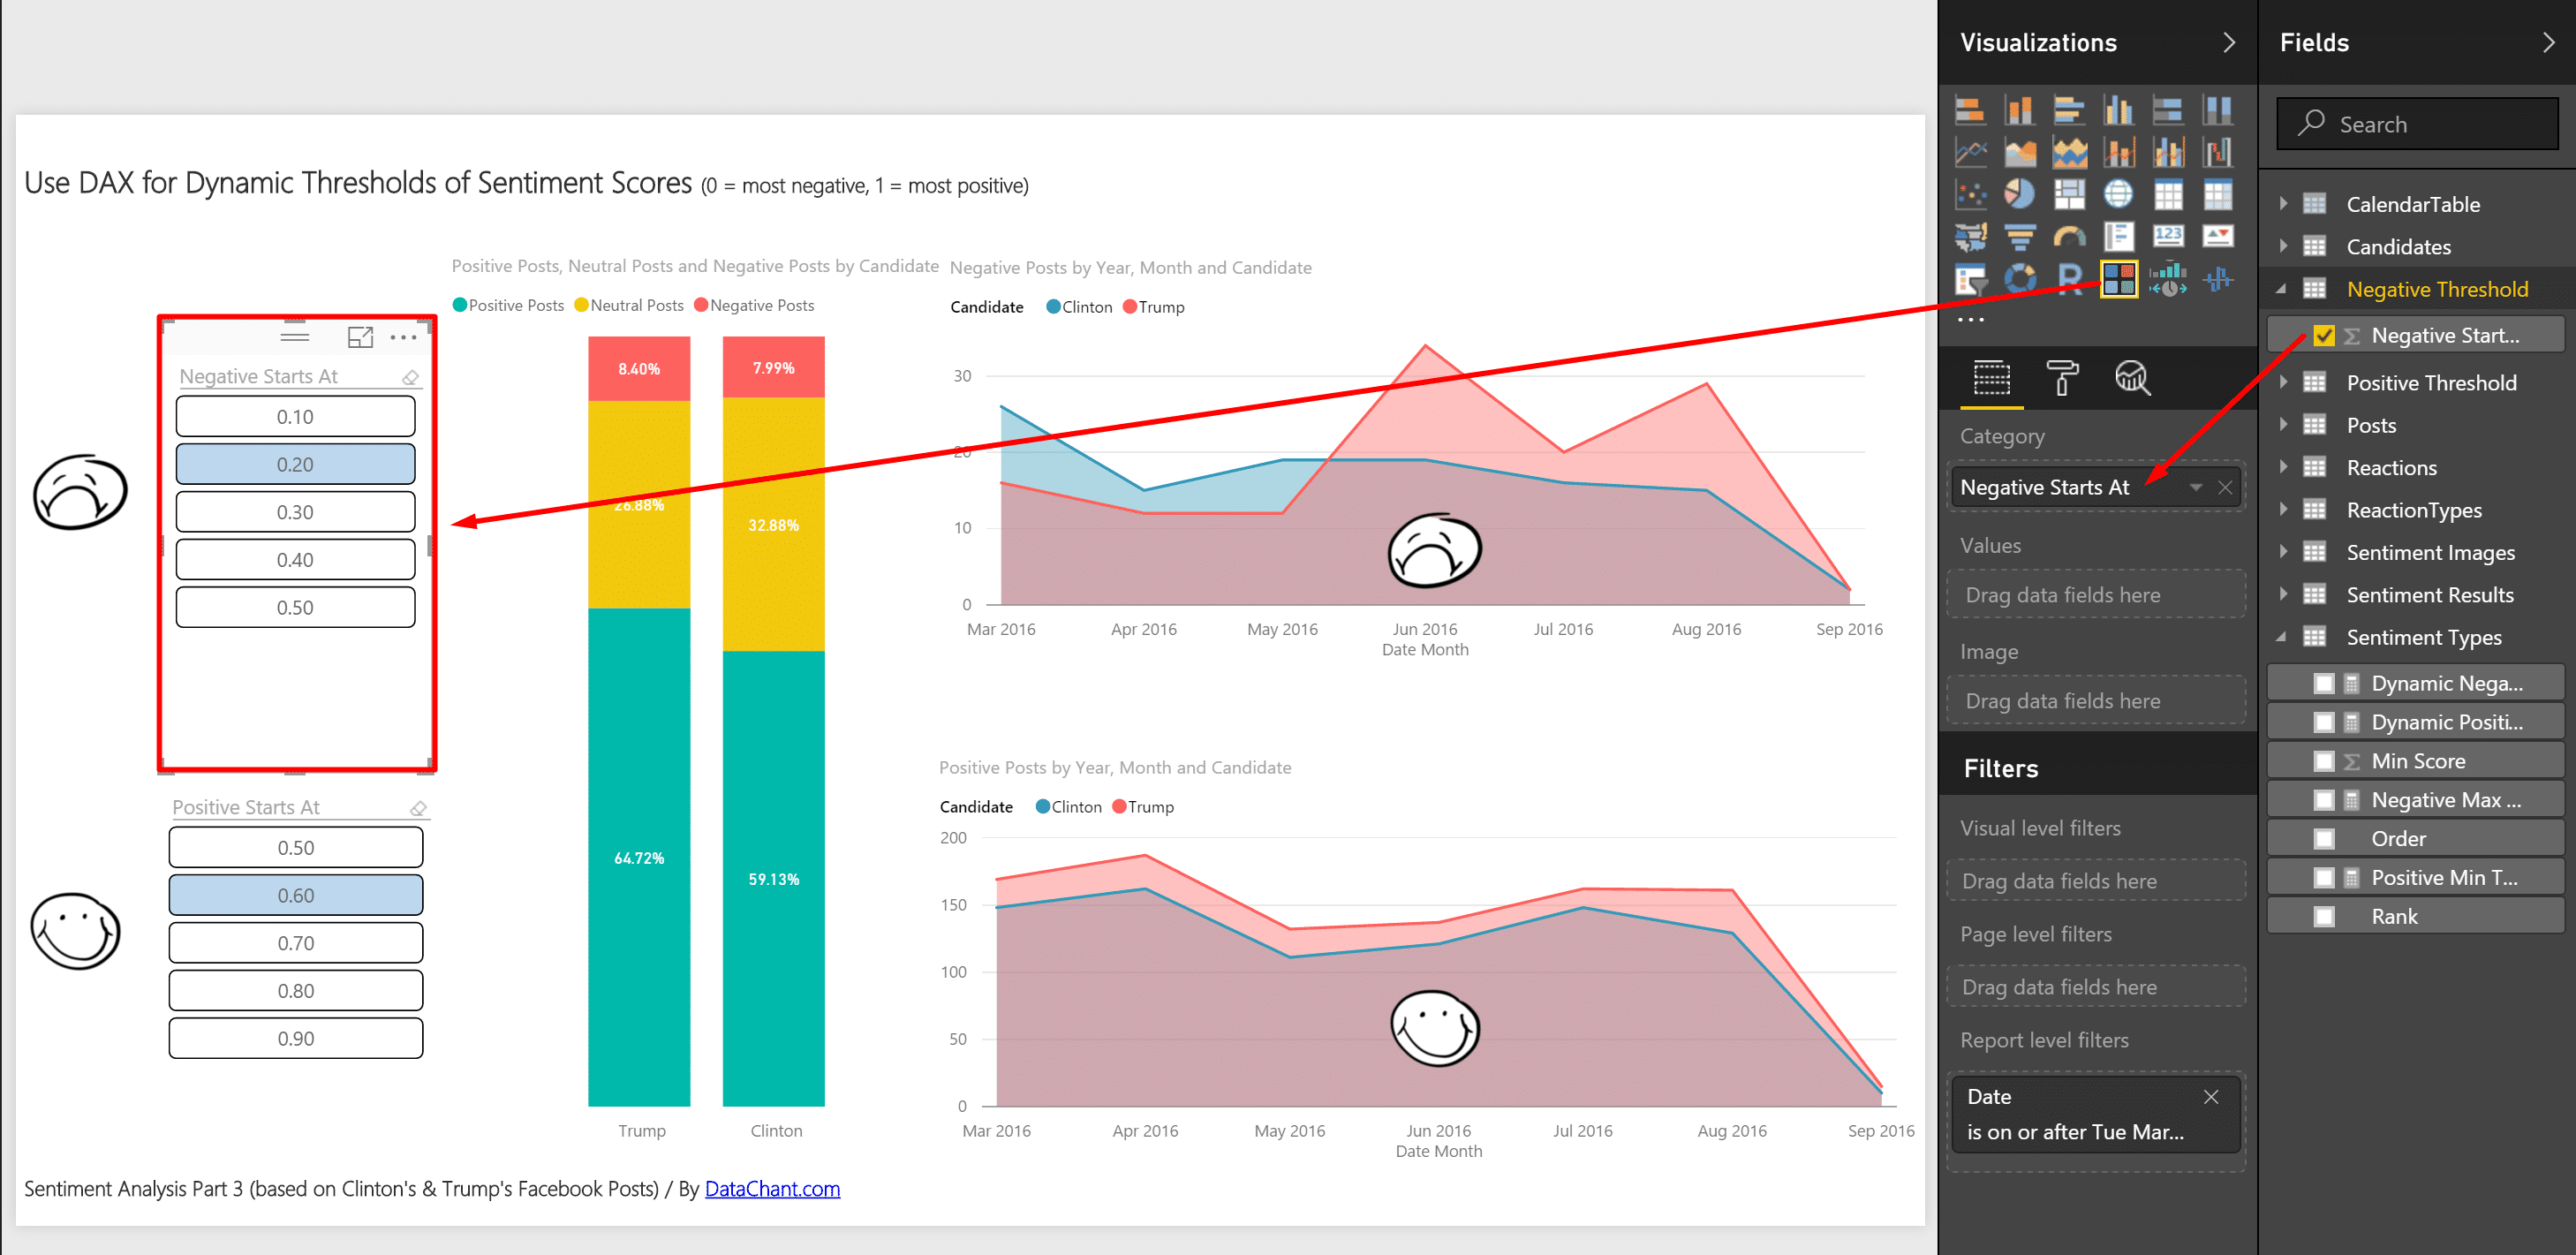Uncheck the Negative Start field checkbox

[x=2323, y=336]
